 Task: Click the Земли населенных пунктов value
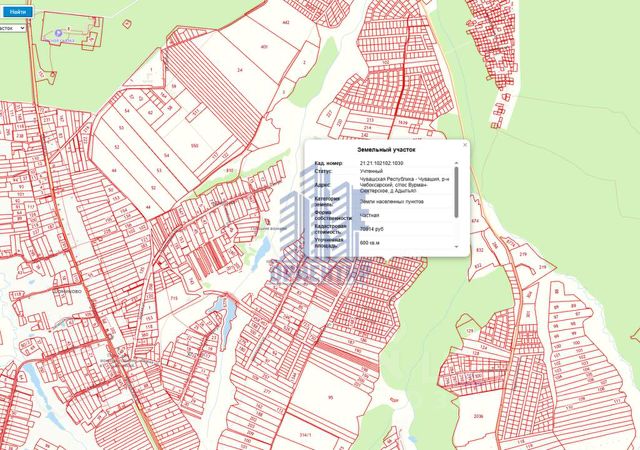click(x=391, y=201)
